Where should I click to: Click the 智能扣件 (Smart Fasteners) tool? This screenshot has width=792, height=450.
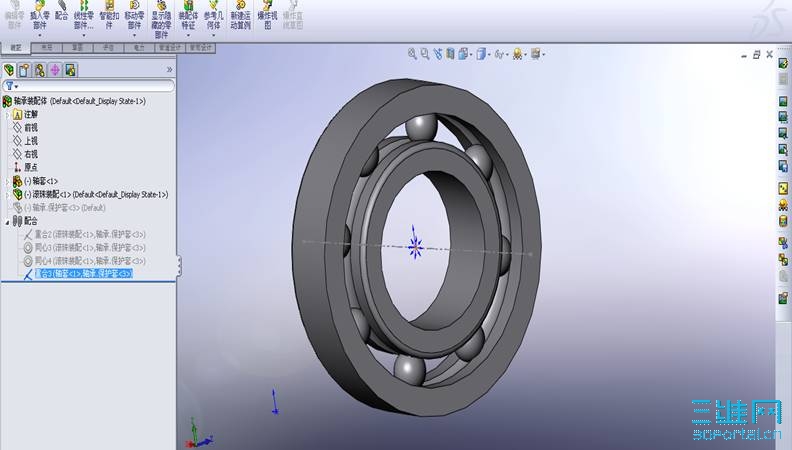pyautogui.click(x=109, y=15)
